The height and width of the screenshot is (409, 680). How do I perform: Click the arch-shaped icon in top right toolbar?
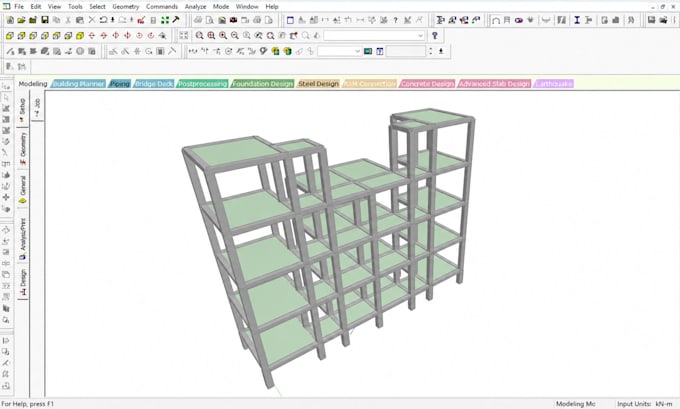(496, 20)
